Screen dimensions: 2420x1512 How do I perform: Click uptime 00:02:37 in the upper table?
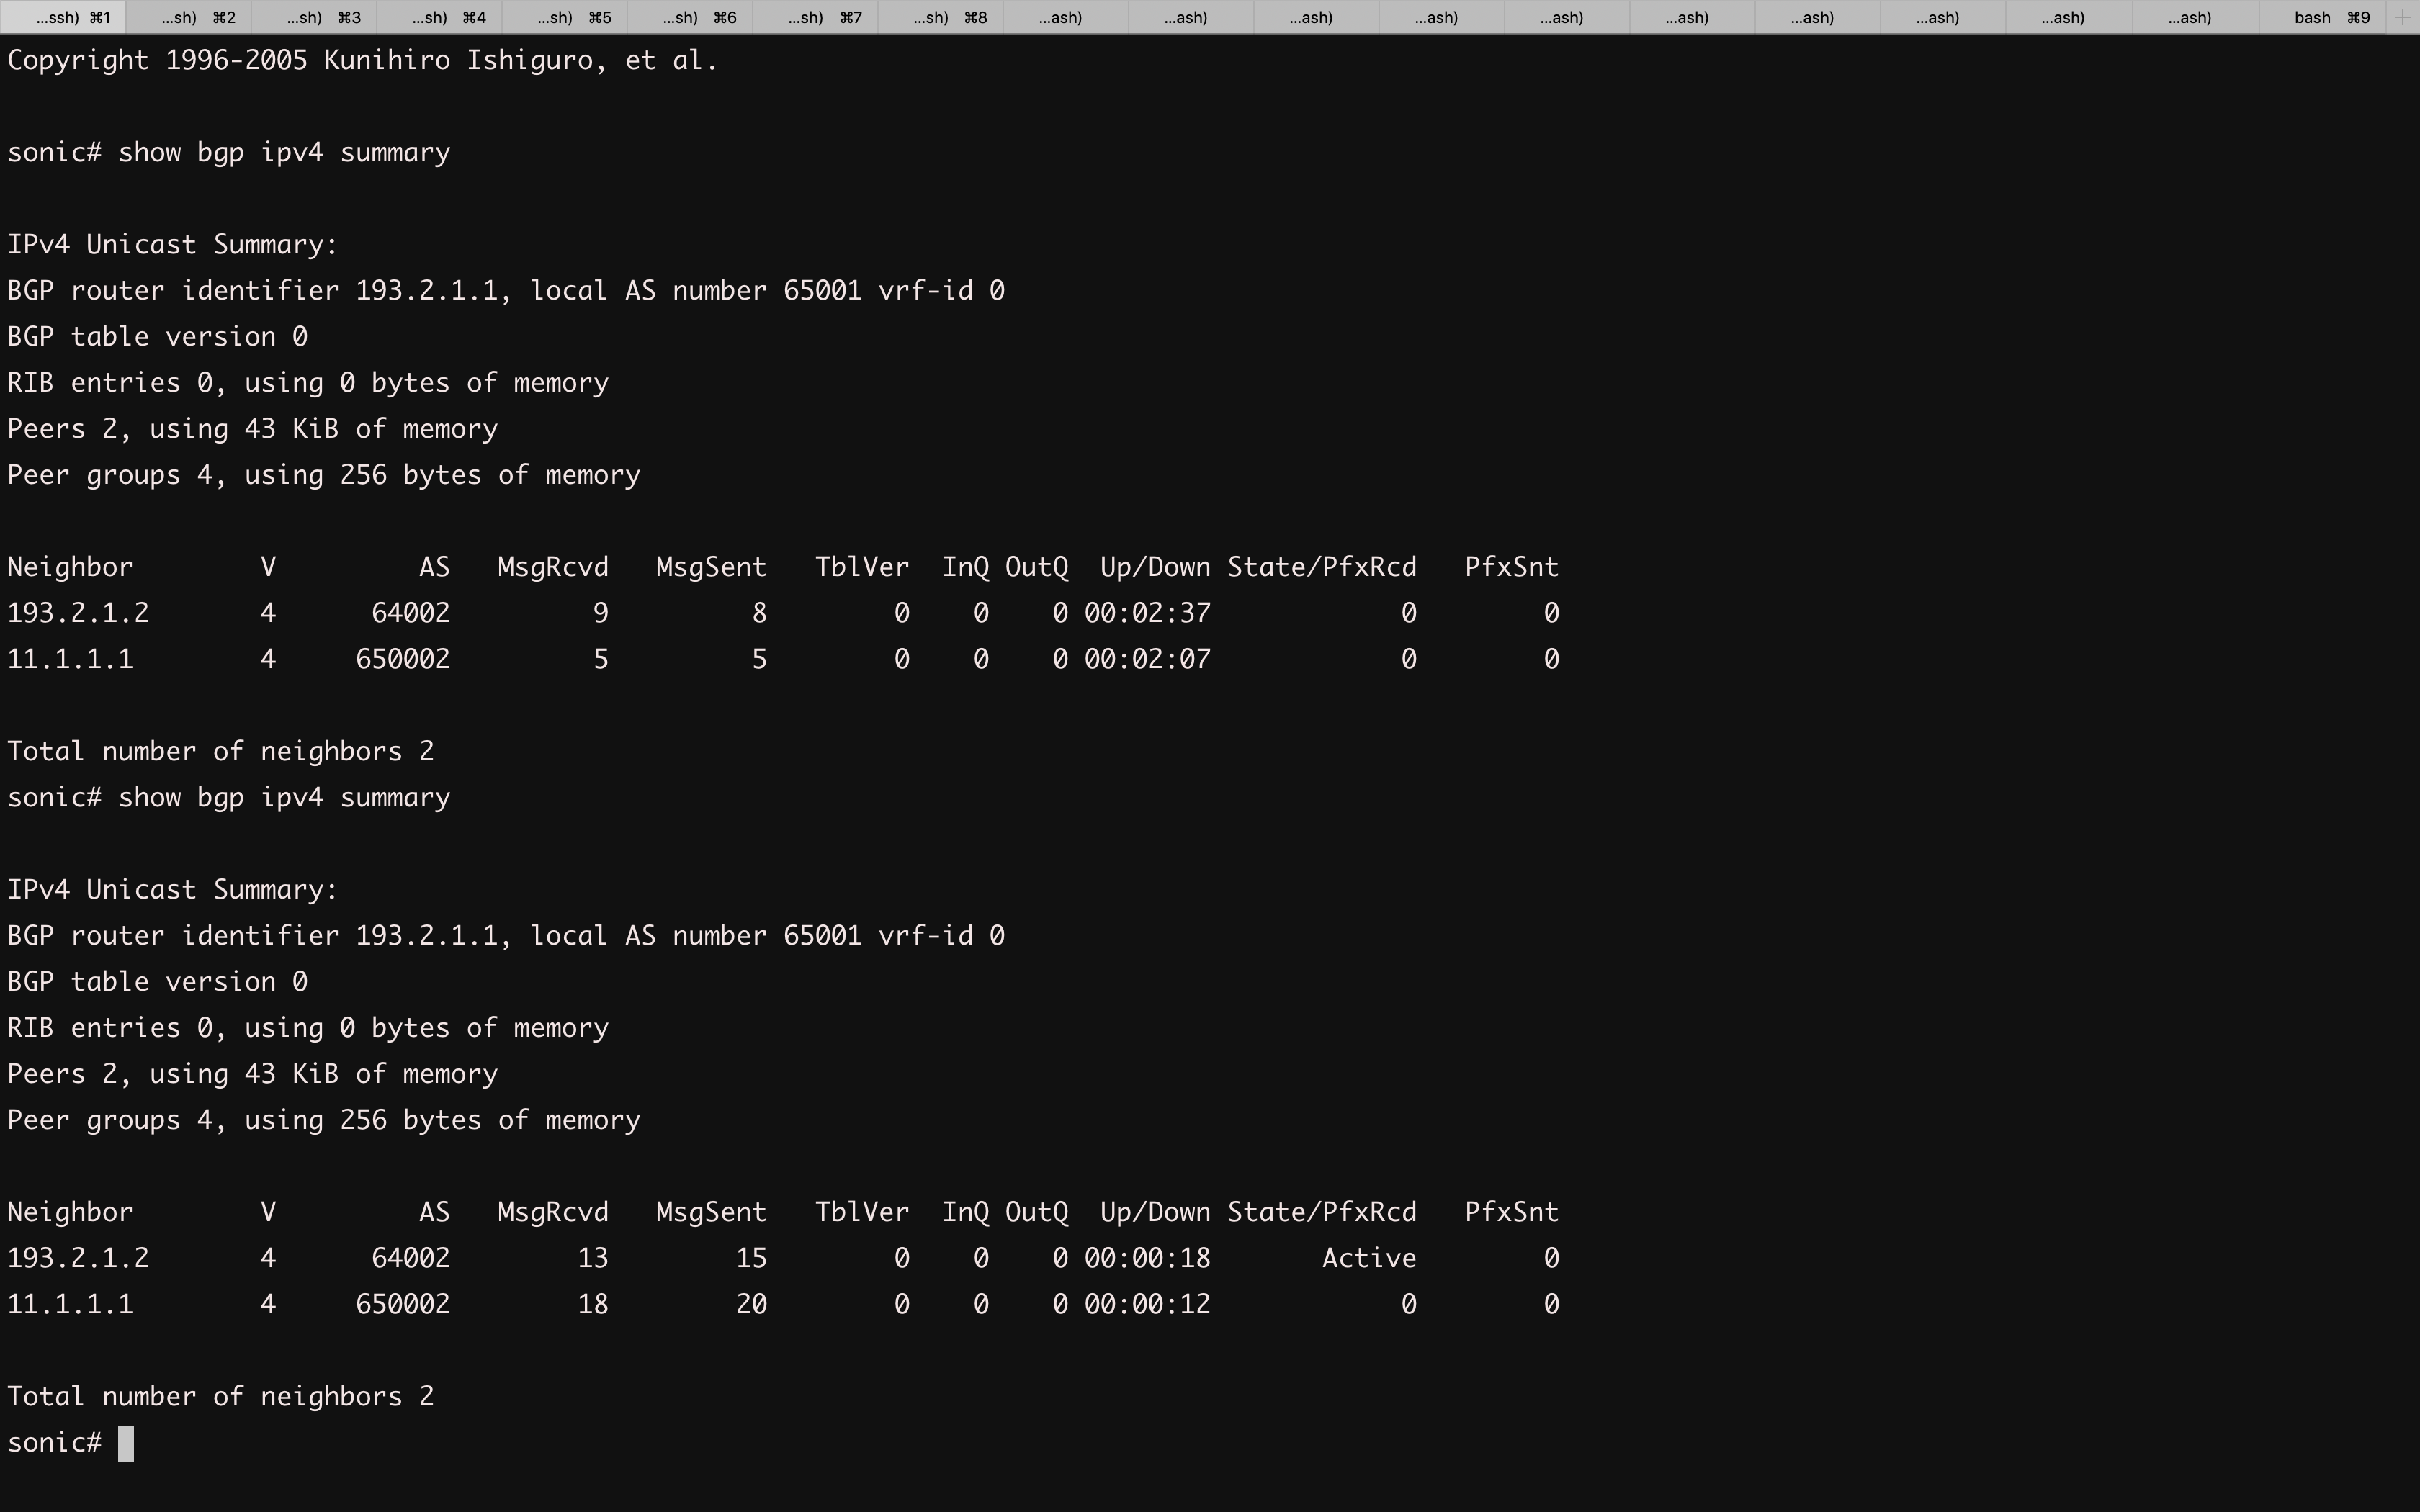(x=1146, y=613)
